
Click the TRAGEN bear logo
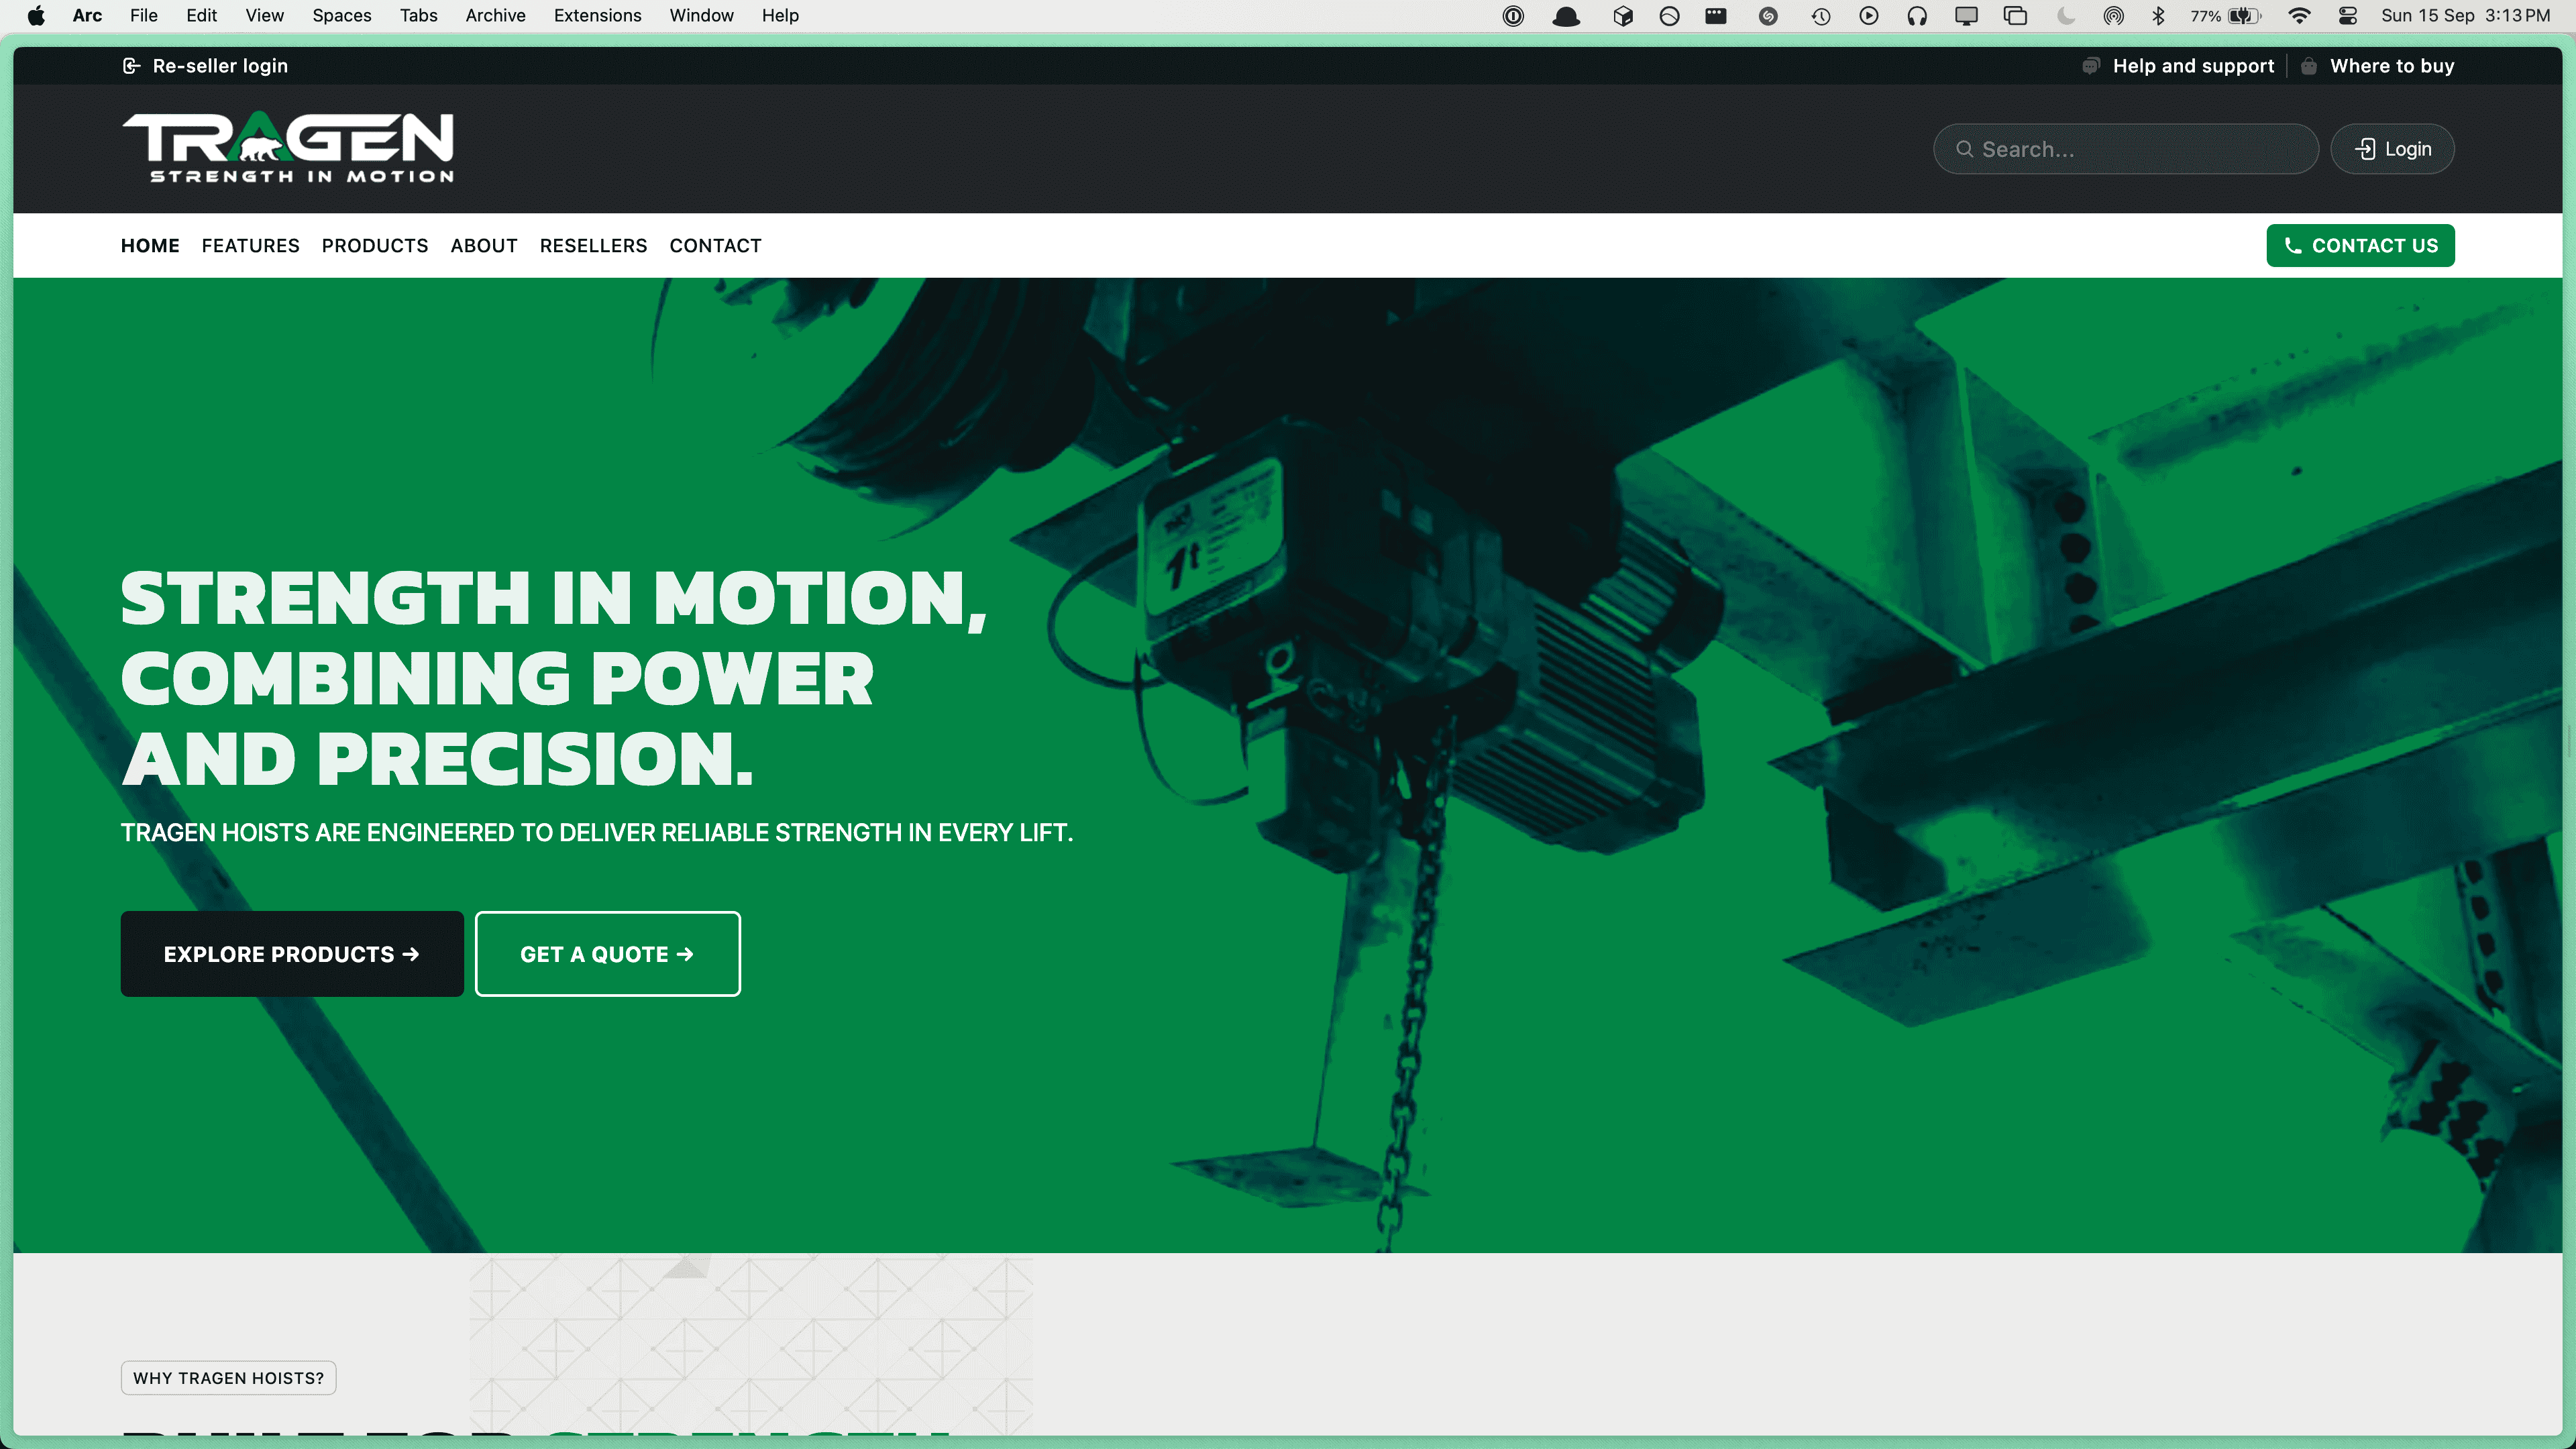pyautogui.click(x=287, y=147)
